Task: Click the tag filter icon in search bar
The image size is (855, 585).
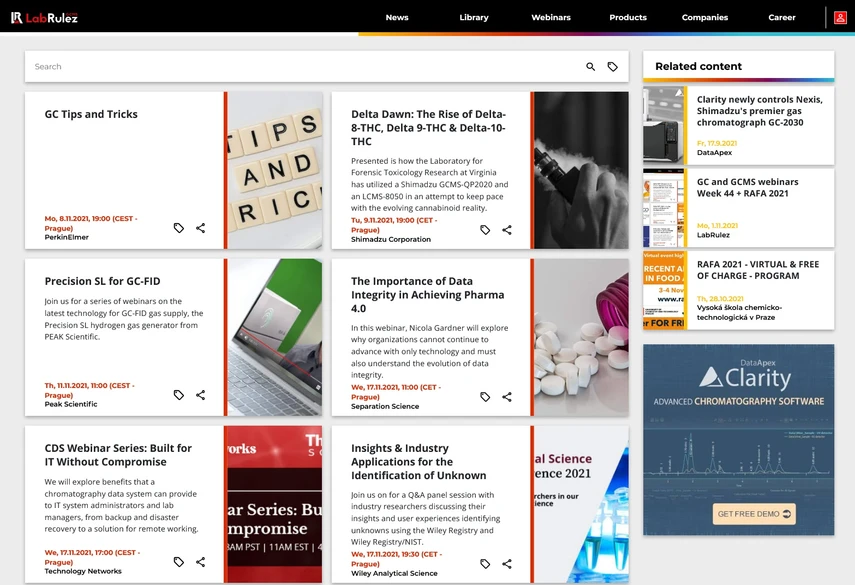Action: point(613,67)
